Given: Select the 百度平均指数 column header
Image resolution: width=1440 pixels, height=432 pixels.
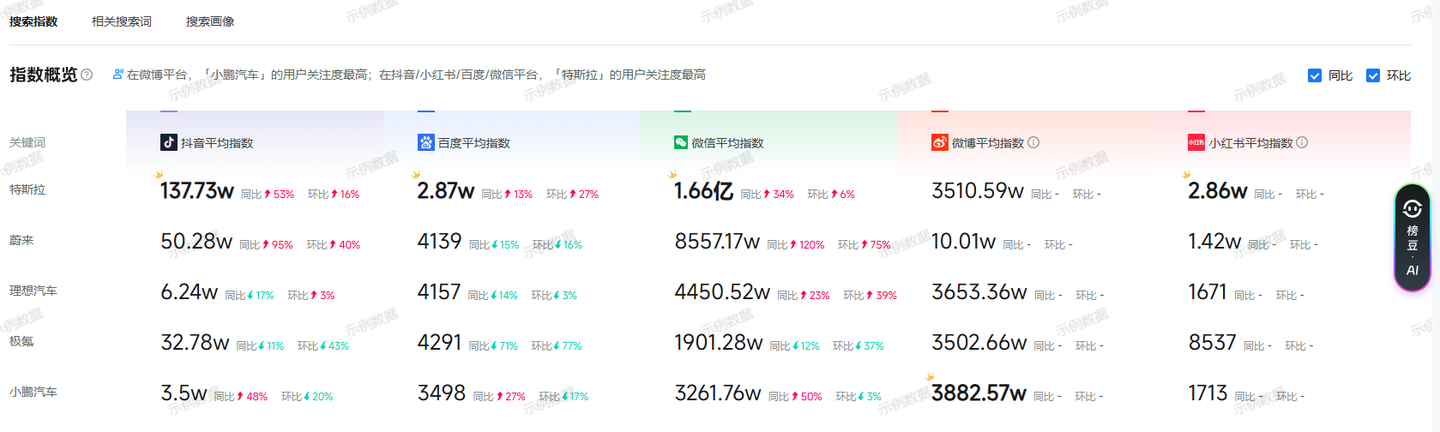Looking at the screenshot, I should (x=474, y=143).
